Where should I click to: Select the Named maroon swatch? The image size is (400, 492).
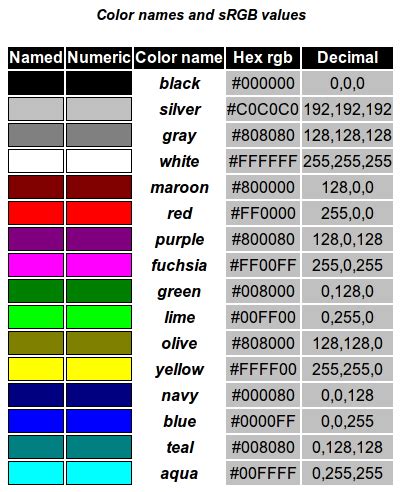coord(36,187)
